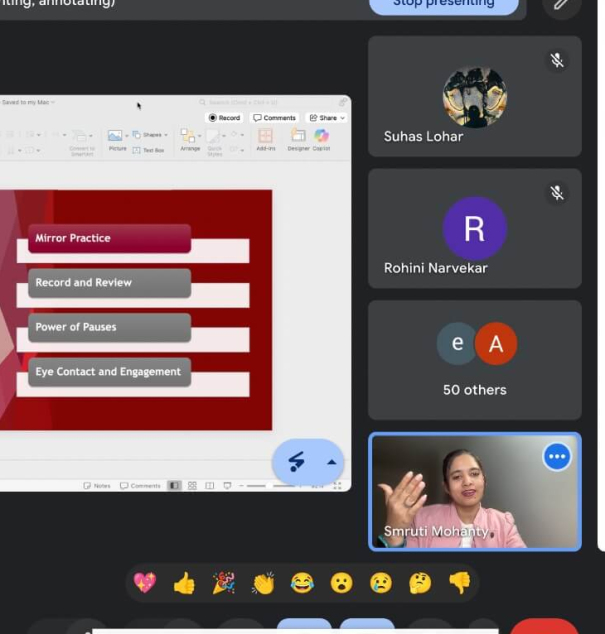Switch to slide sorter grid view
This screenshot has height=634, width=605.
point(192,486)
